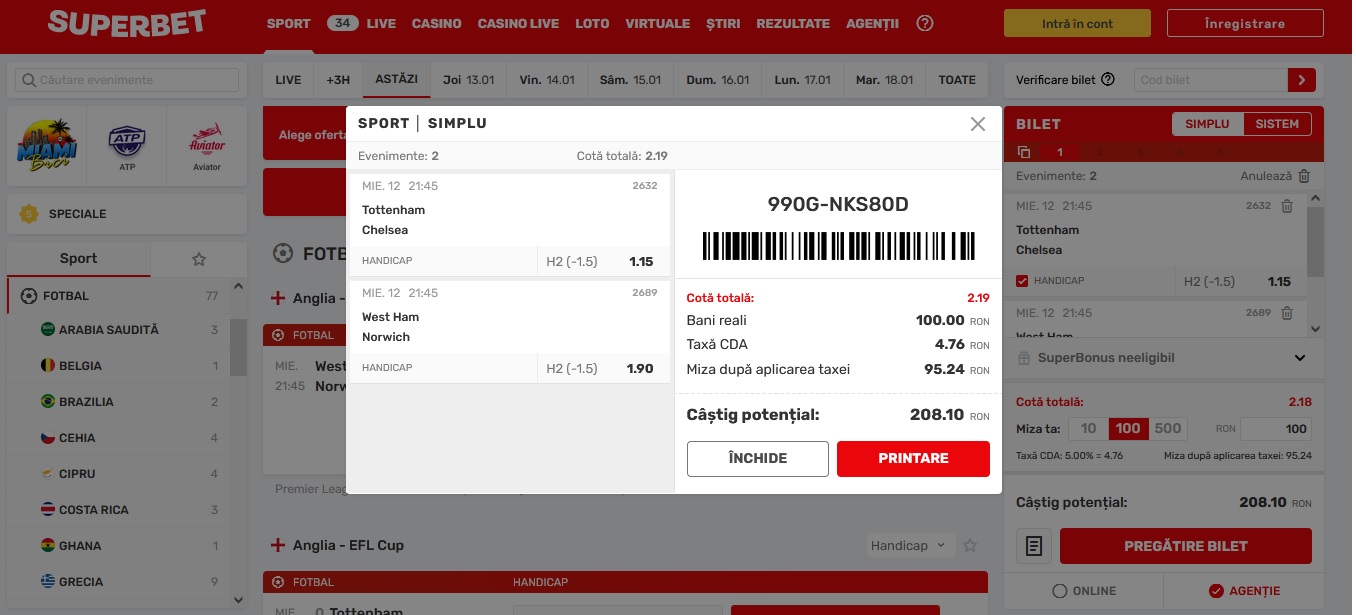
Task: Launch the Aviator game shortcut
Action: (207, 147)
